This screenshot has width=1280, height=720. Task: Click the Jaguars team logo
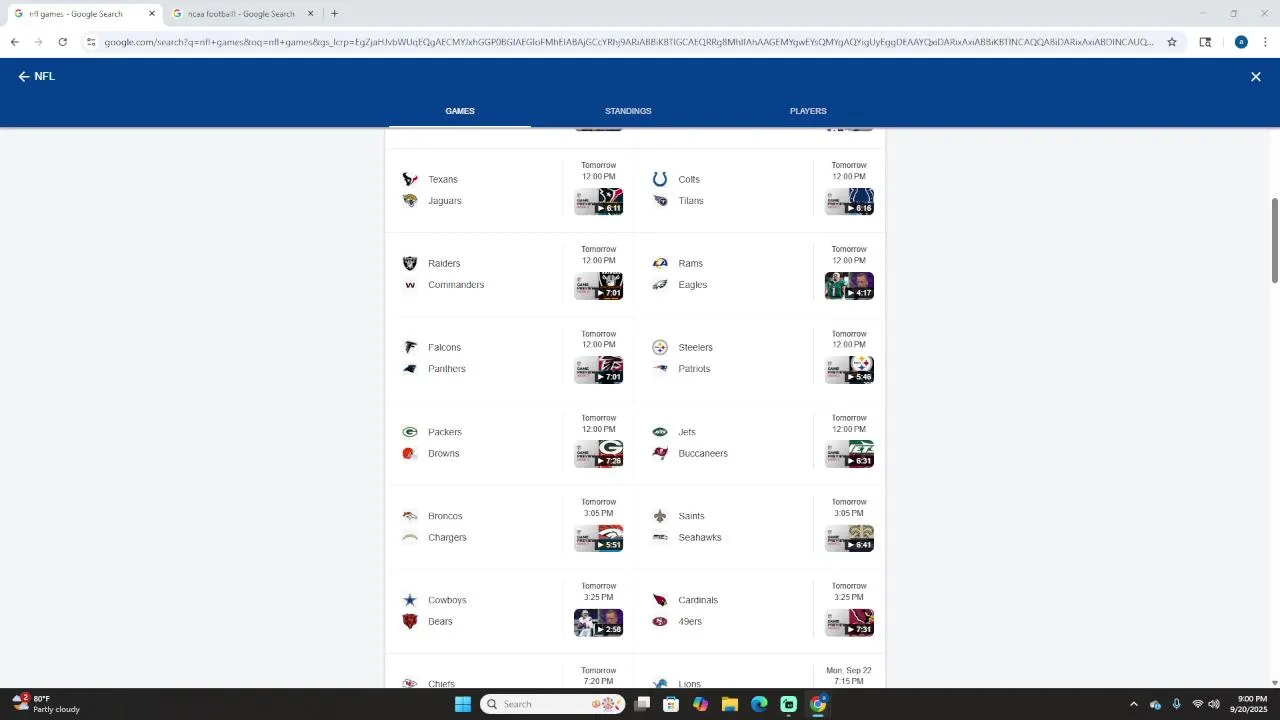coord(410,201)
